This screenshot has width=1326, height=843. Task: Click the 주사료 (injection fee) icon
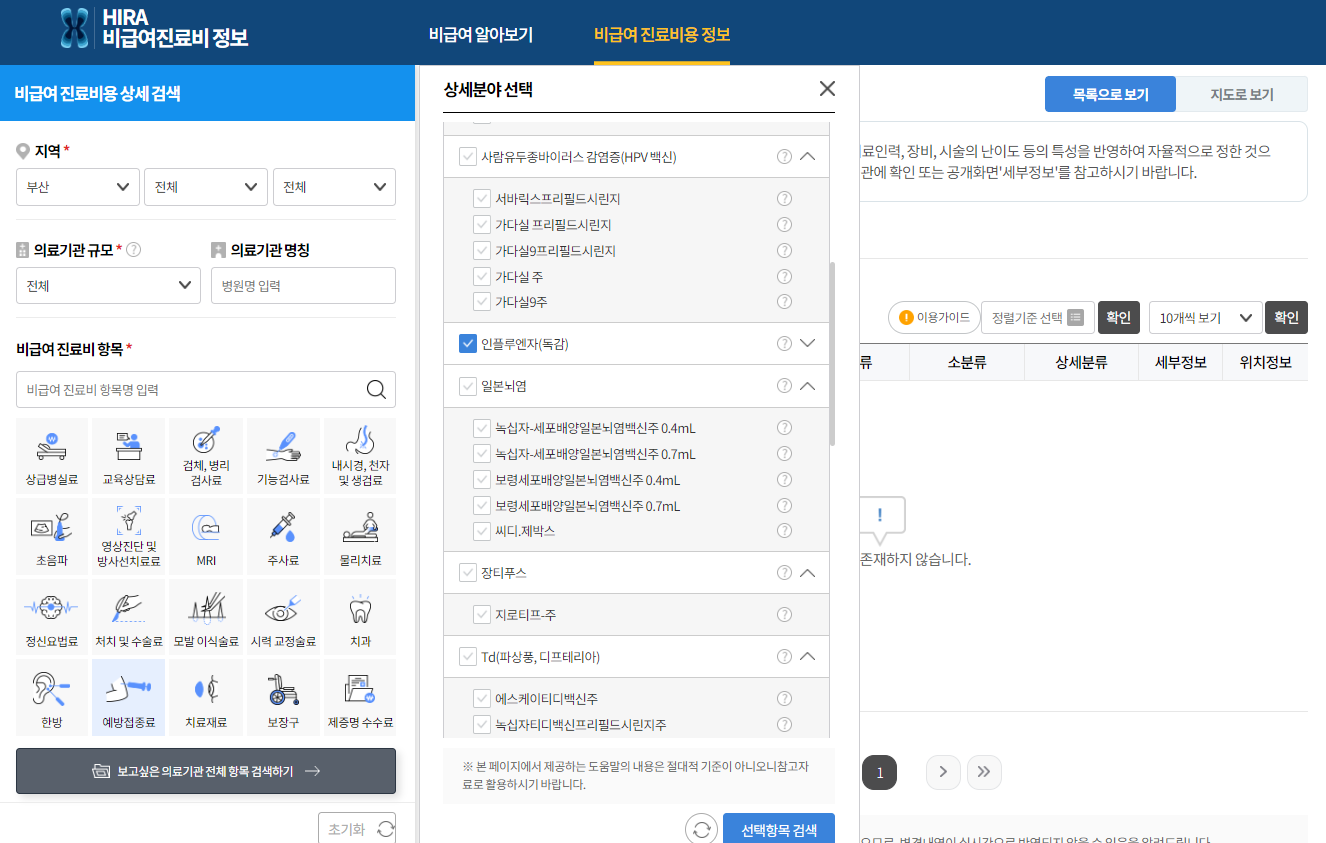[283, 536]
